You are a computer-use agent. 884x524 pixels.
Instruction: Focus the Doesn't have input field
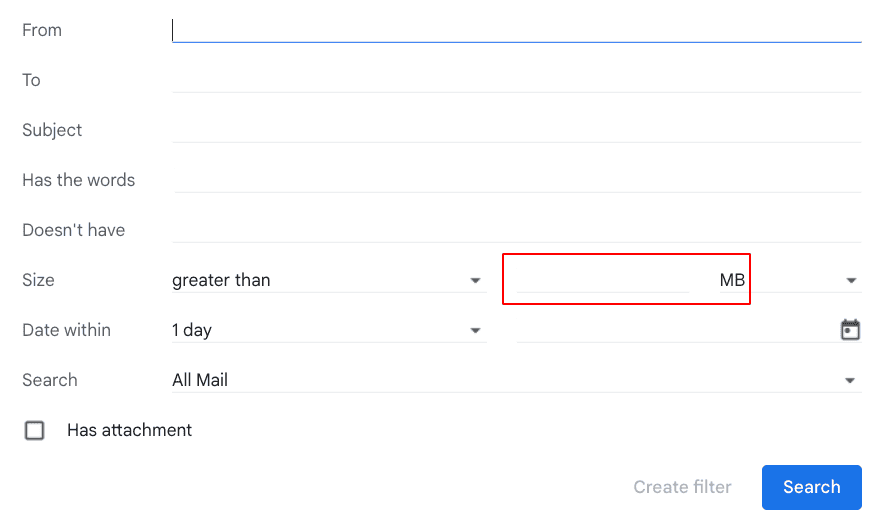tap(516, 230)
